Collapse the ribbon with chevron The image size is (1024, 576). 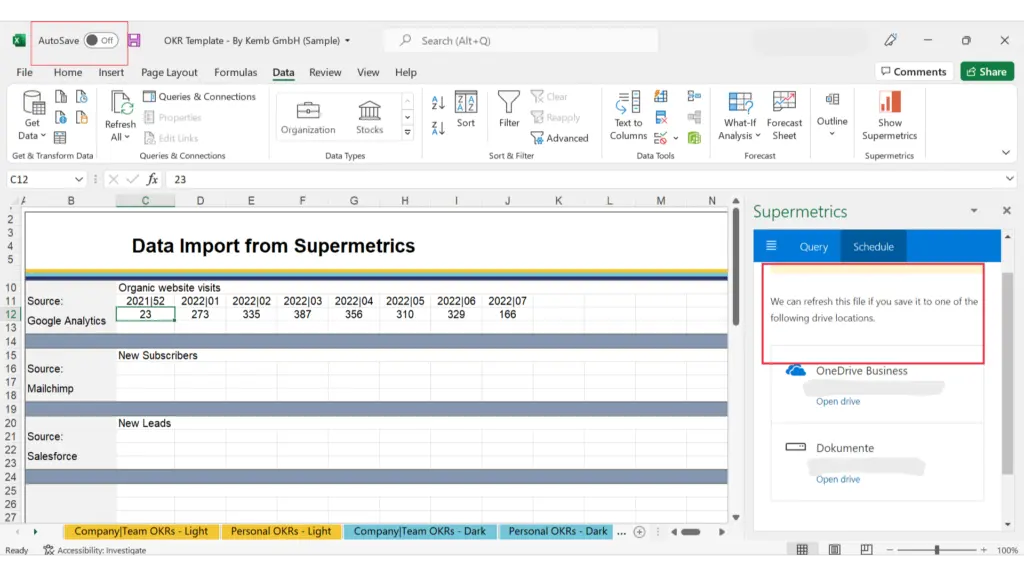[x=1006, y=153]
